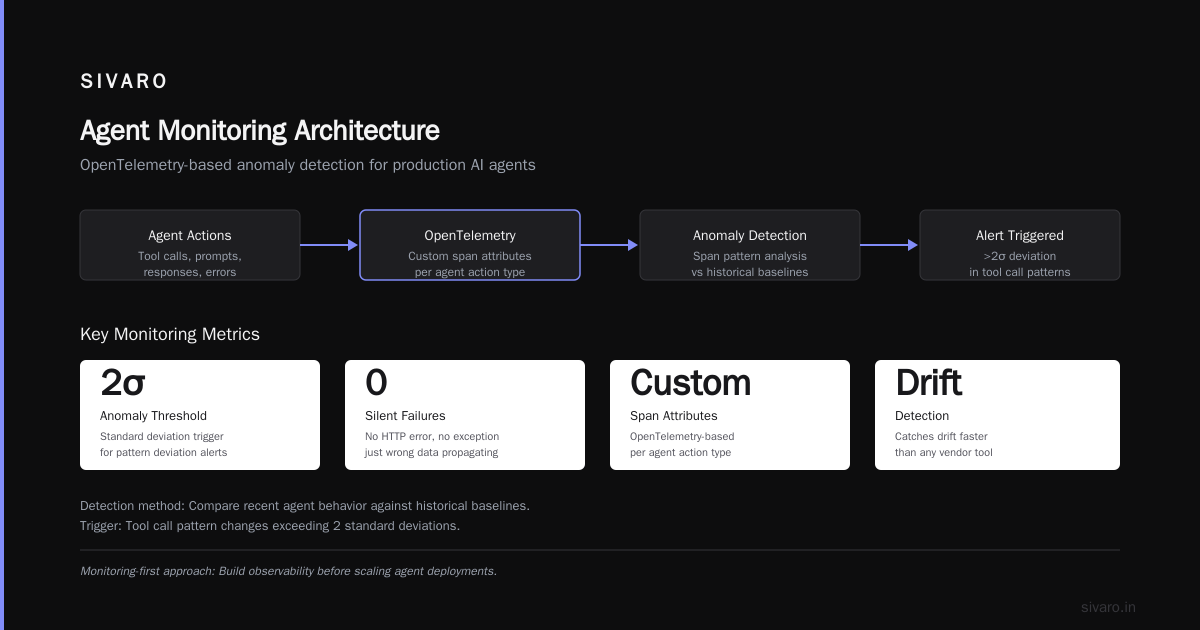The image size is (1200, 630).
Task: Click the Custom metric value
Action: (x=690, y=383)
